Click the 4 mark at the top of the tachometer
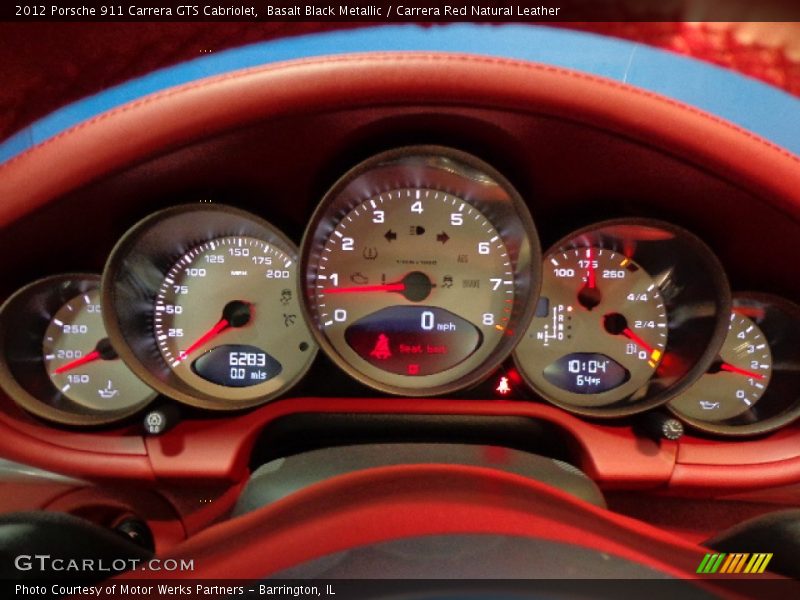This screenshot has height=600, width=800. point(417,207)
